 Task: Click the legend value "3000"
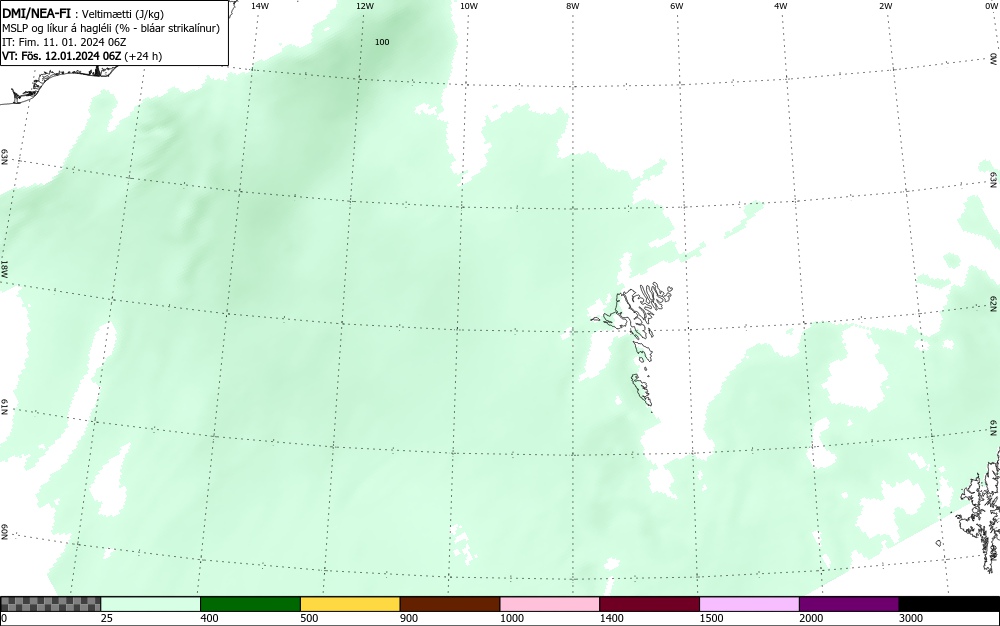click(x=911, y=618)
